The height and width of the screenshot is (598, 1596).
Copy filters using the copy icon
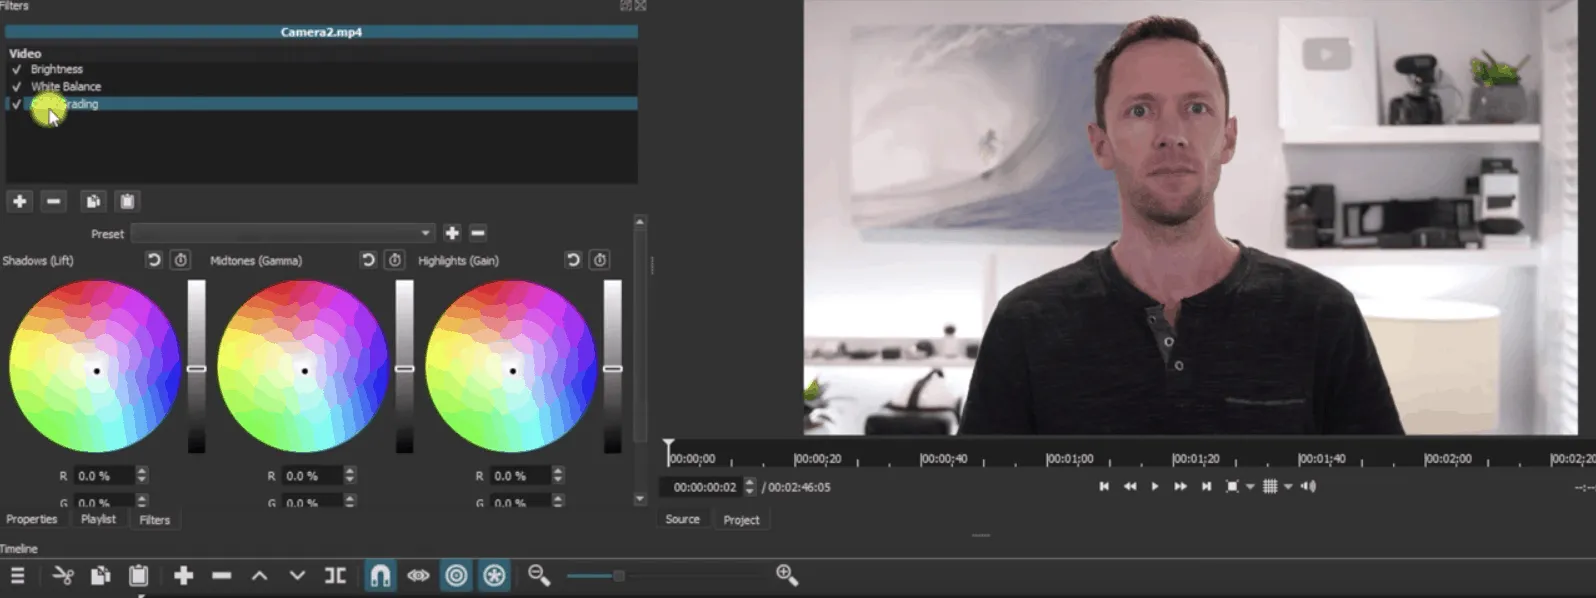[93, 201]
